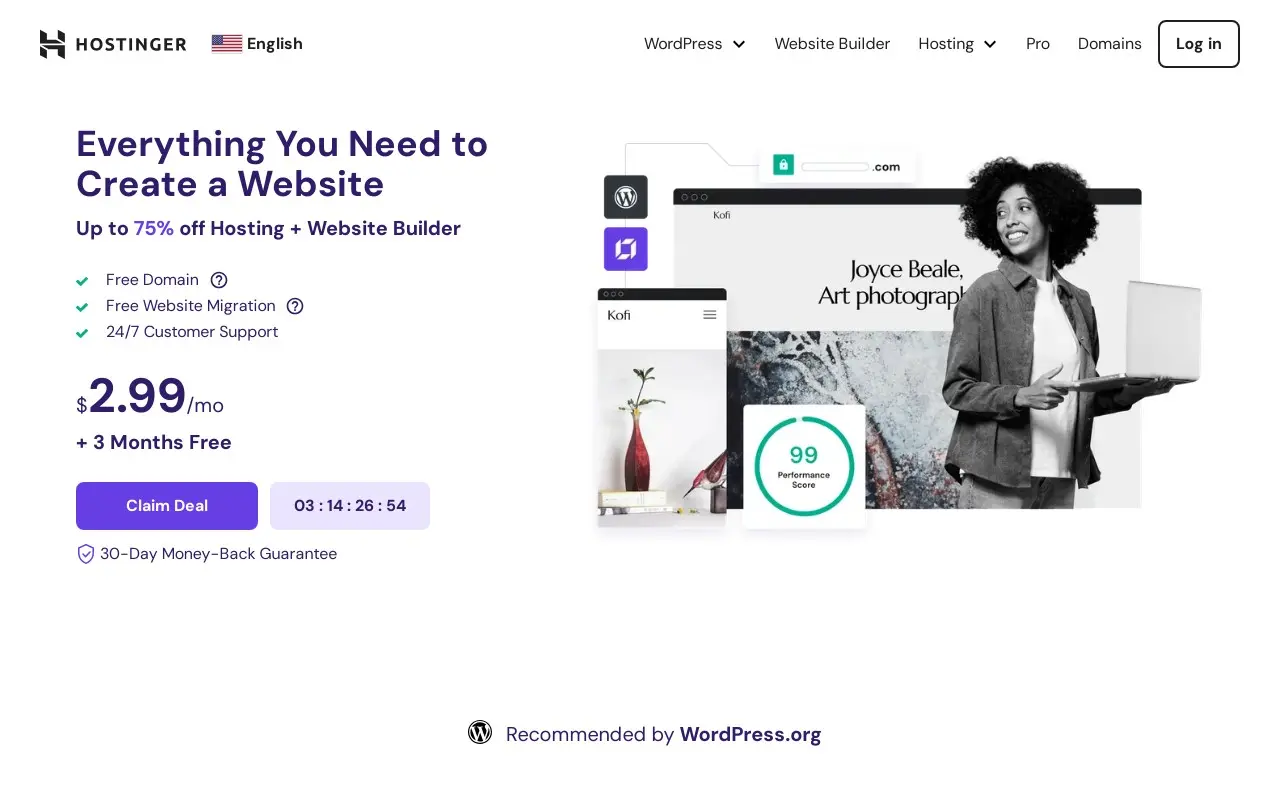Click the Claim Deal button
1280x800 pixels.
(167, 506)
